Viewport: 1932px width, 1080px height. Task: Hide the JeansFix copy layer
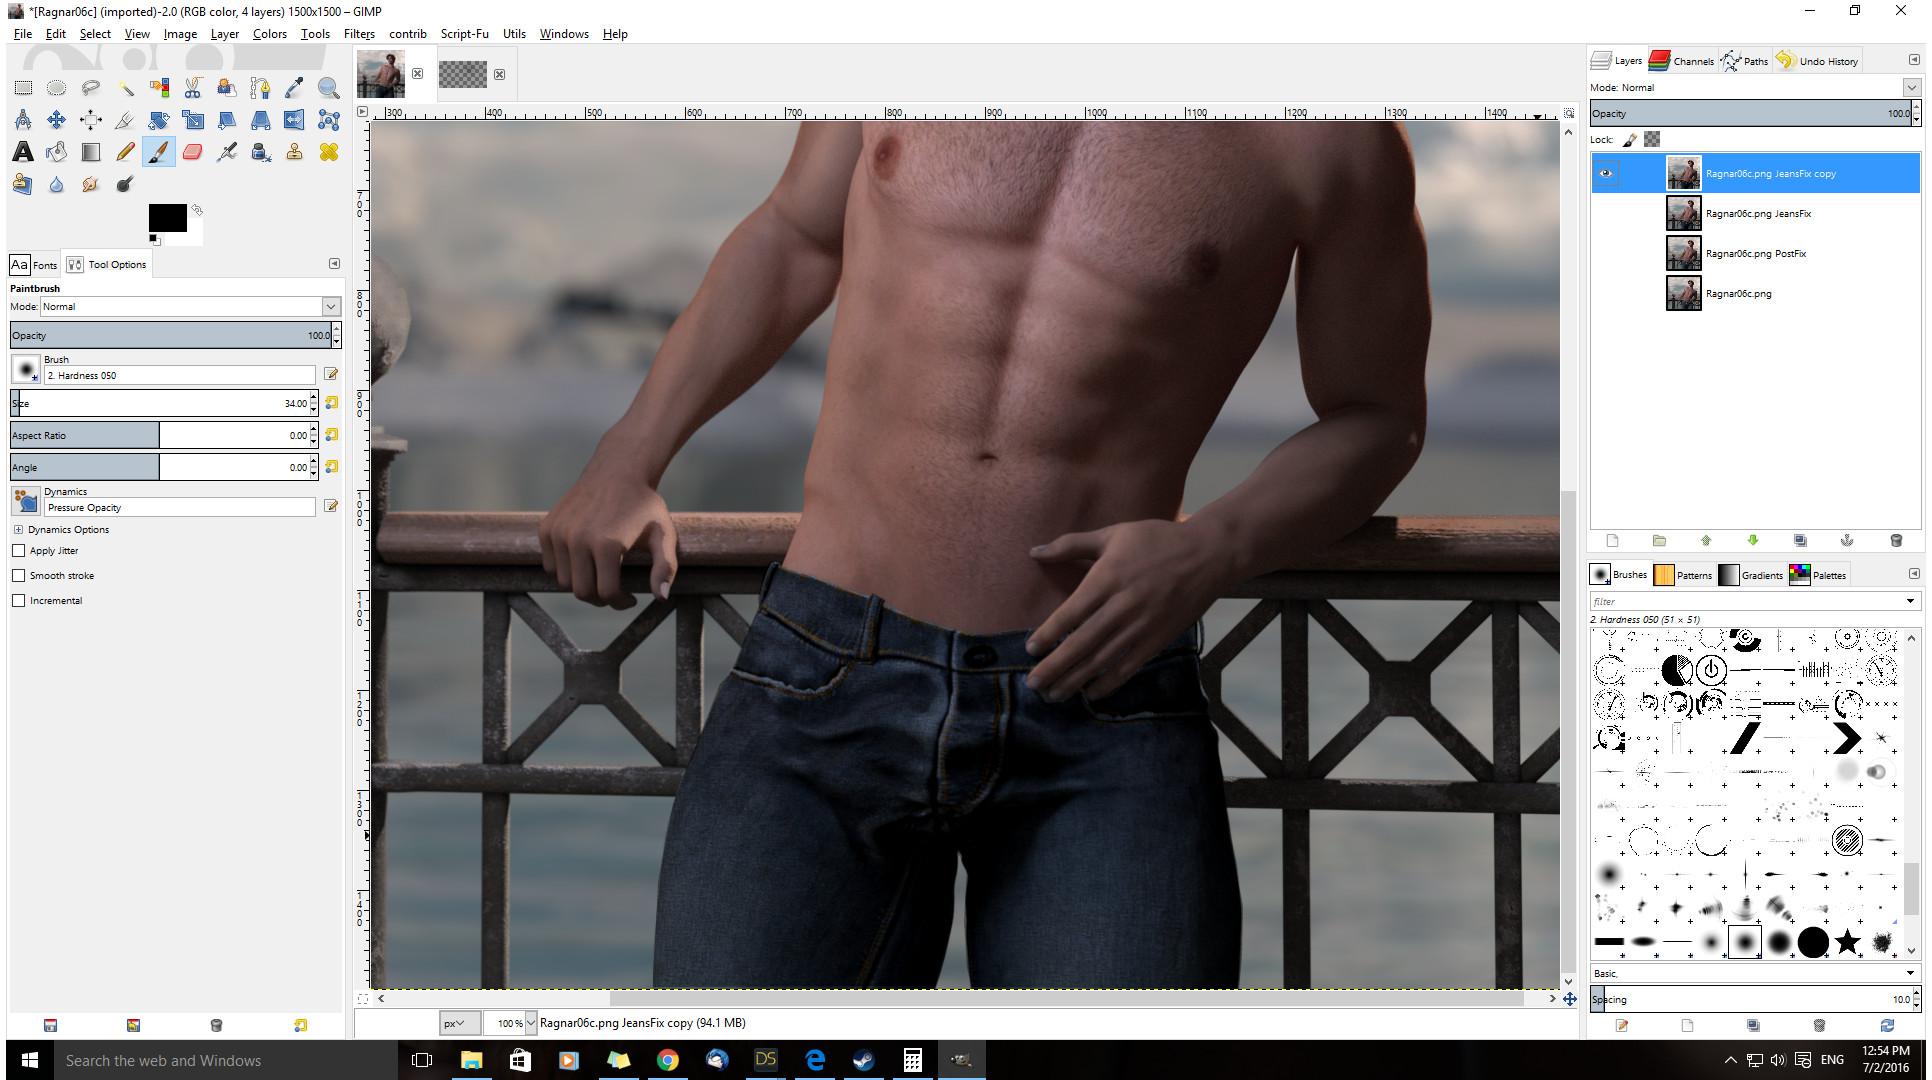point(1606,173)
